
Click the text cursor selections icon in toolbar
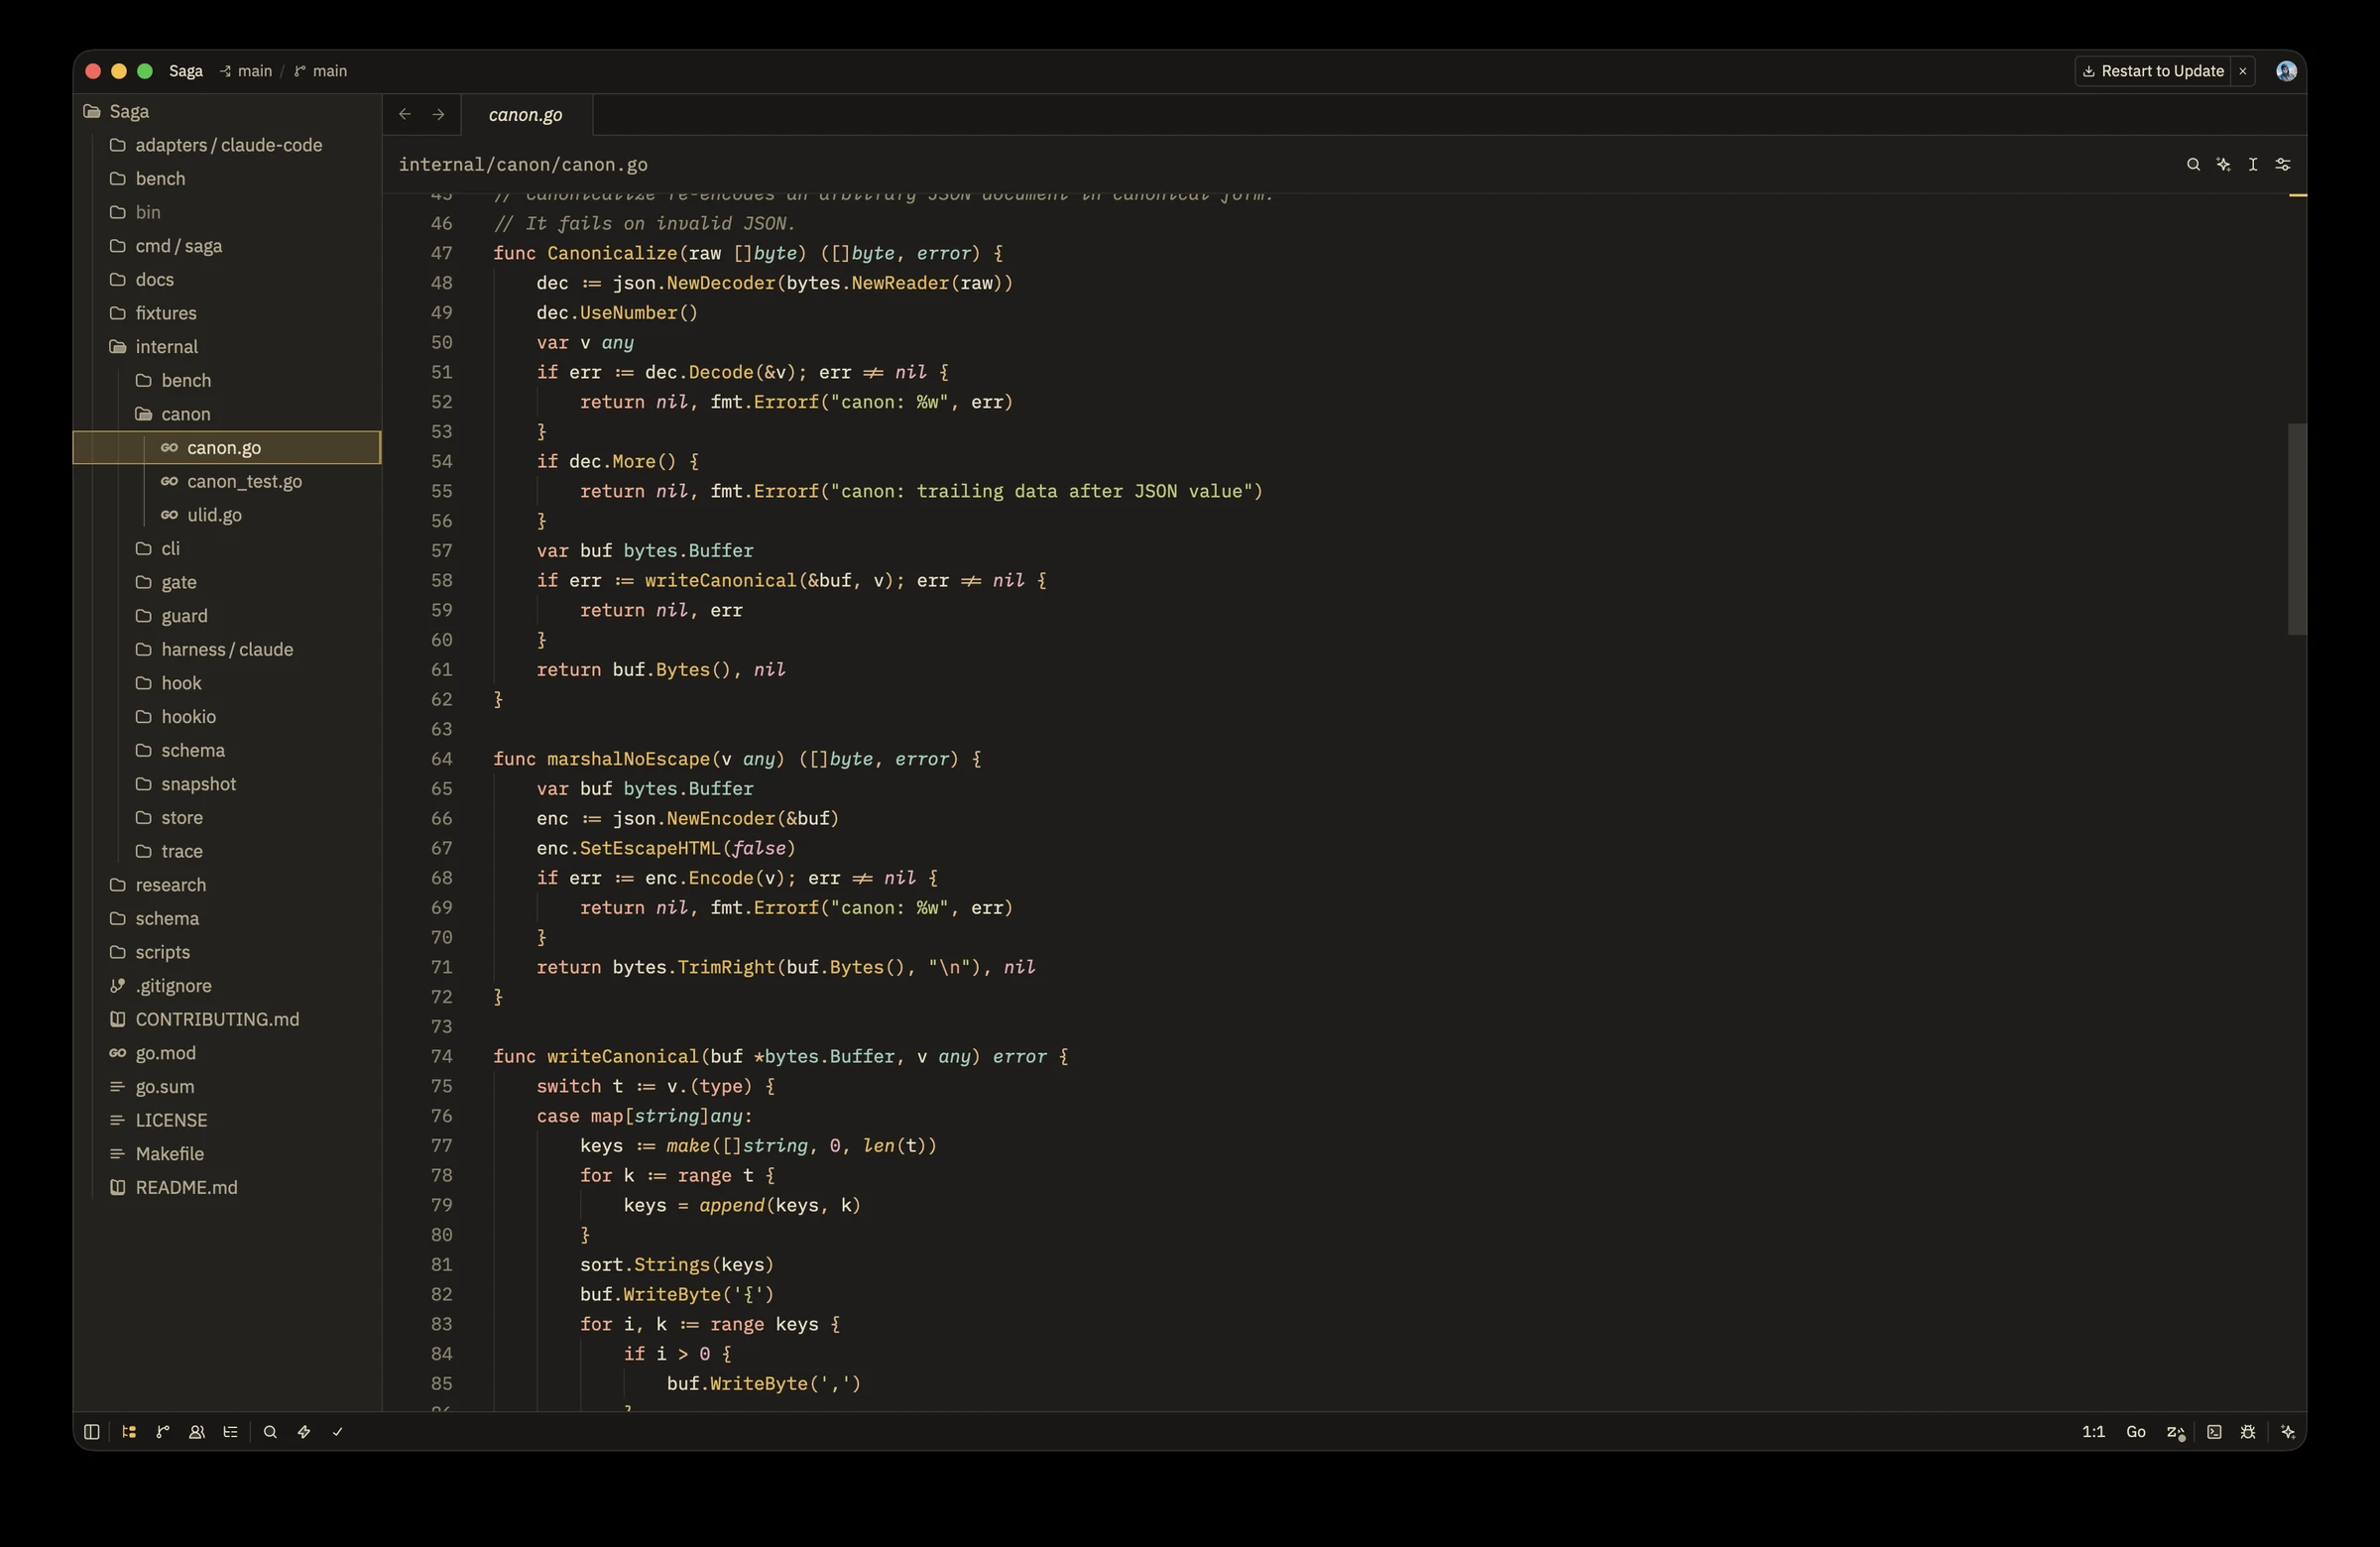(x=2253, y=164)
